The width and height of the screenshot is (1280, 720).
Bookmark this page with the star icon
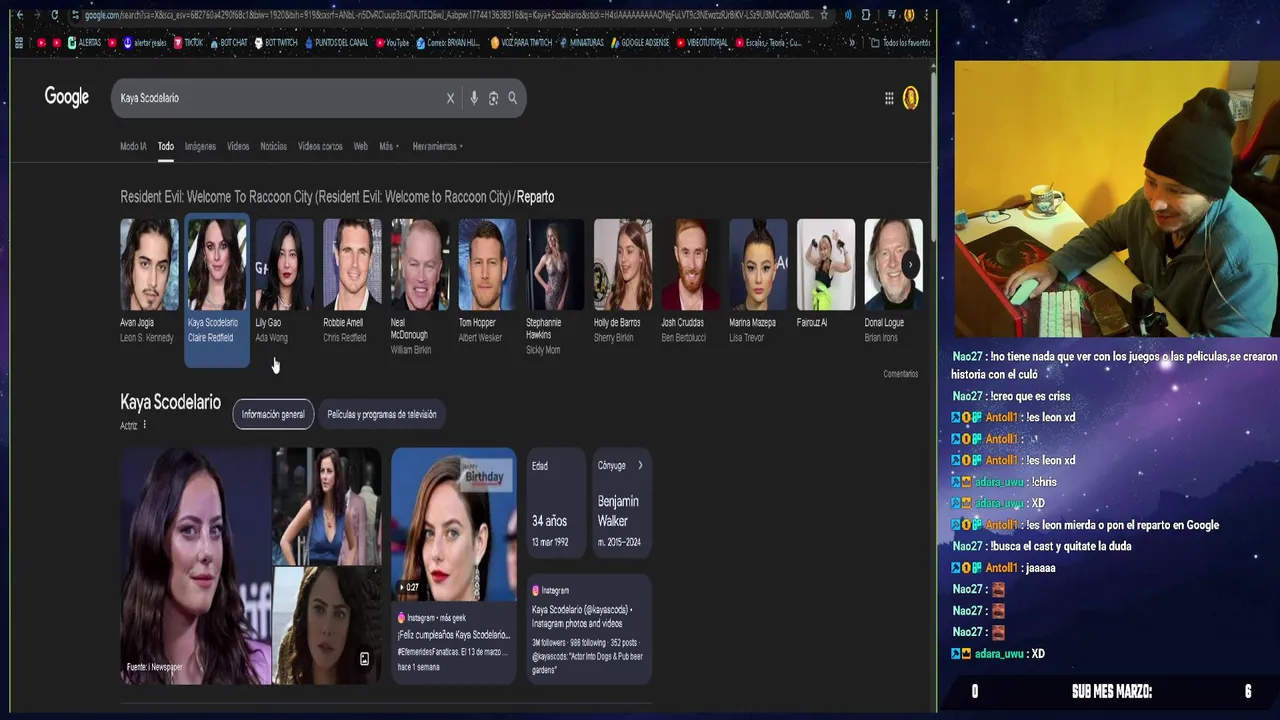[824, 15]
